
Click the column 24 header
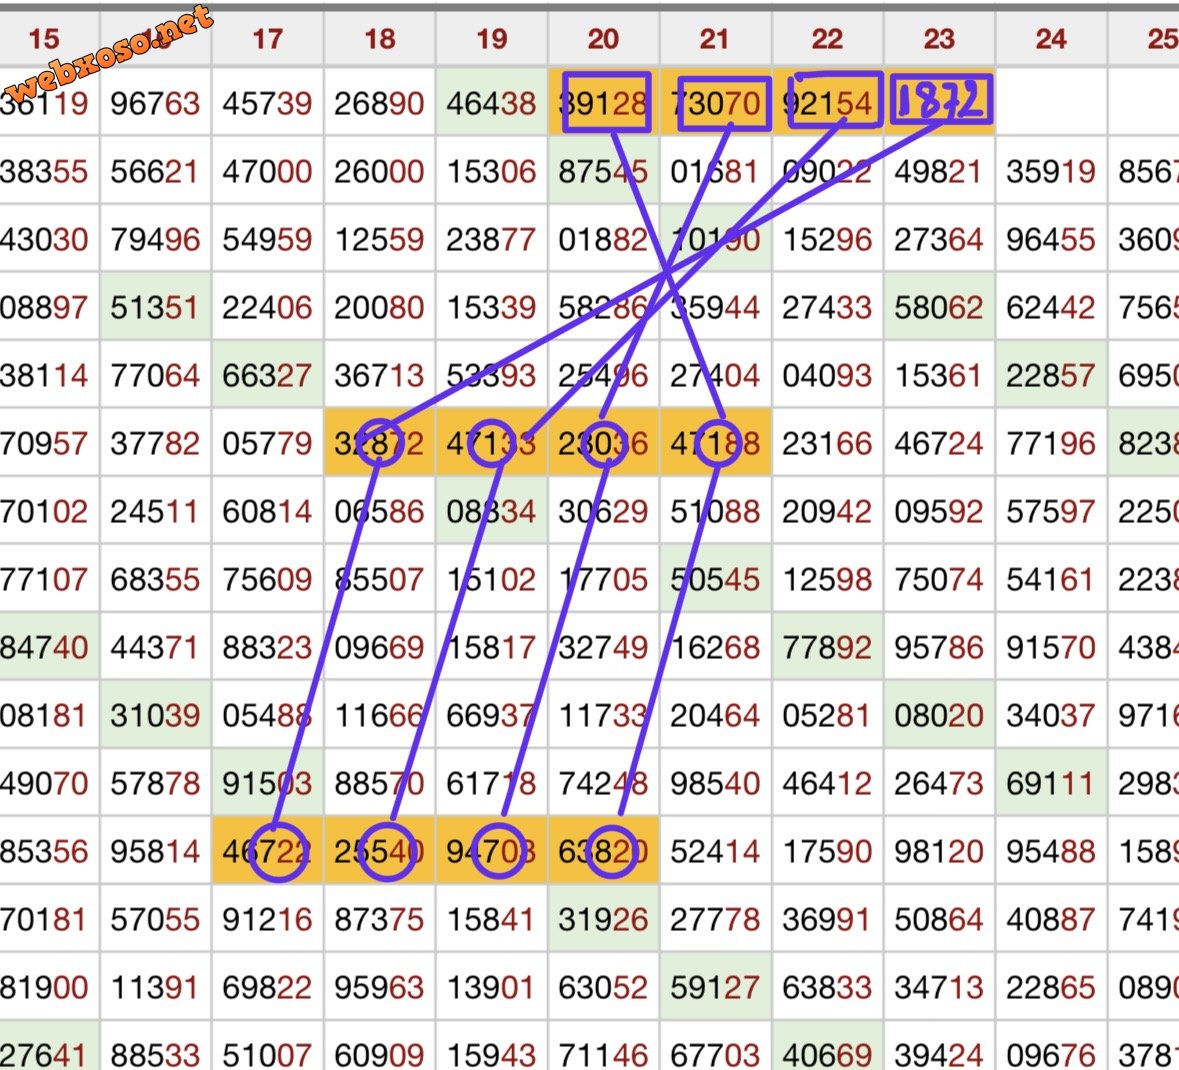click(1051, 38)
